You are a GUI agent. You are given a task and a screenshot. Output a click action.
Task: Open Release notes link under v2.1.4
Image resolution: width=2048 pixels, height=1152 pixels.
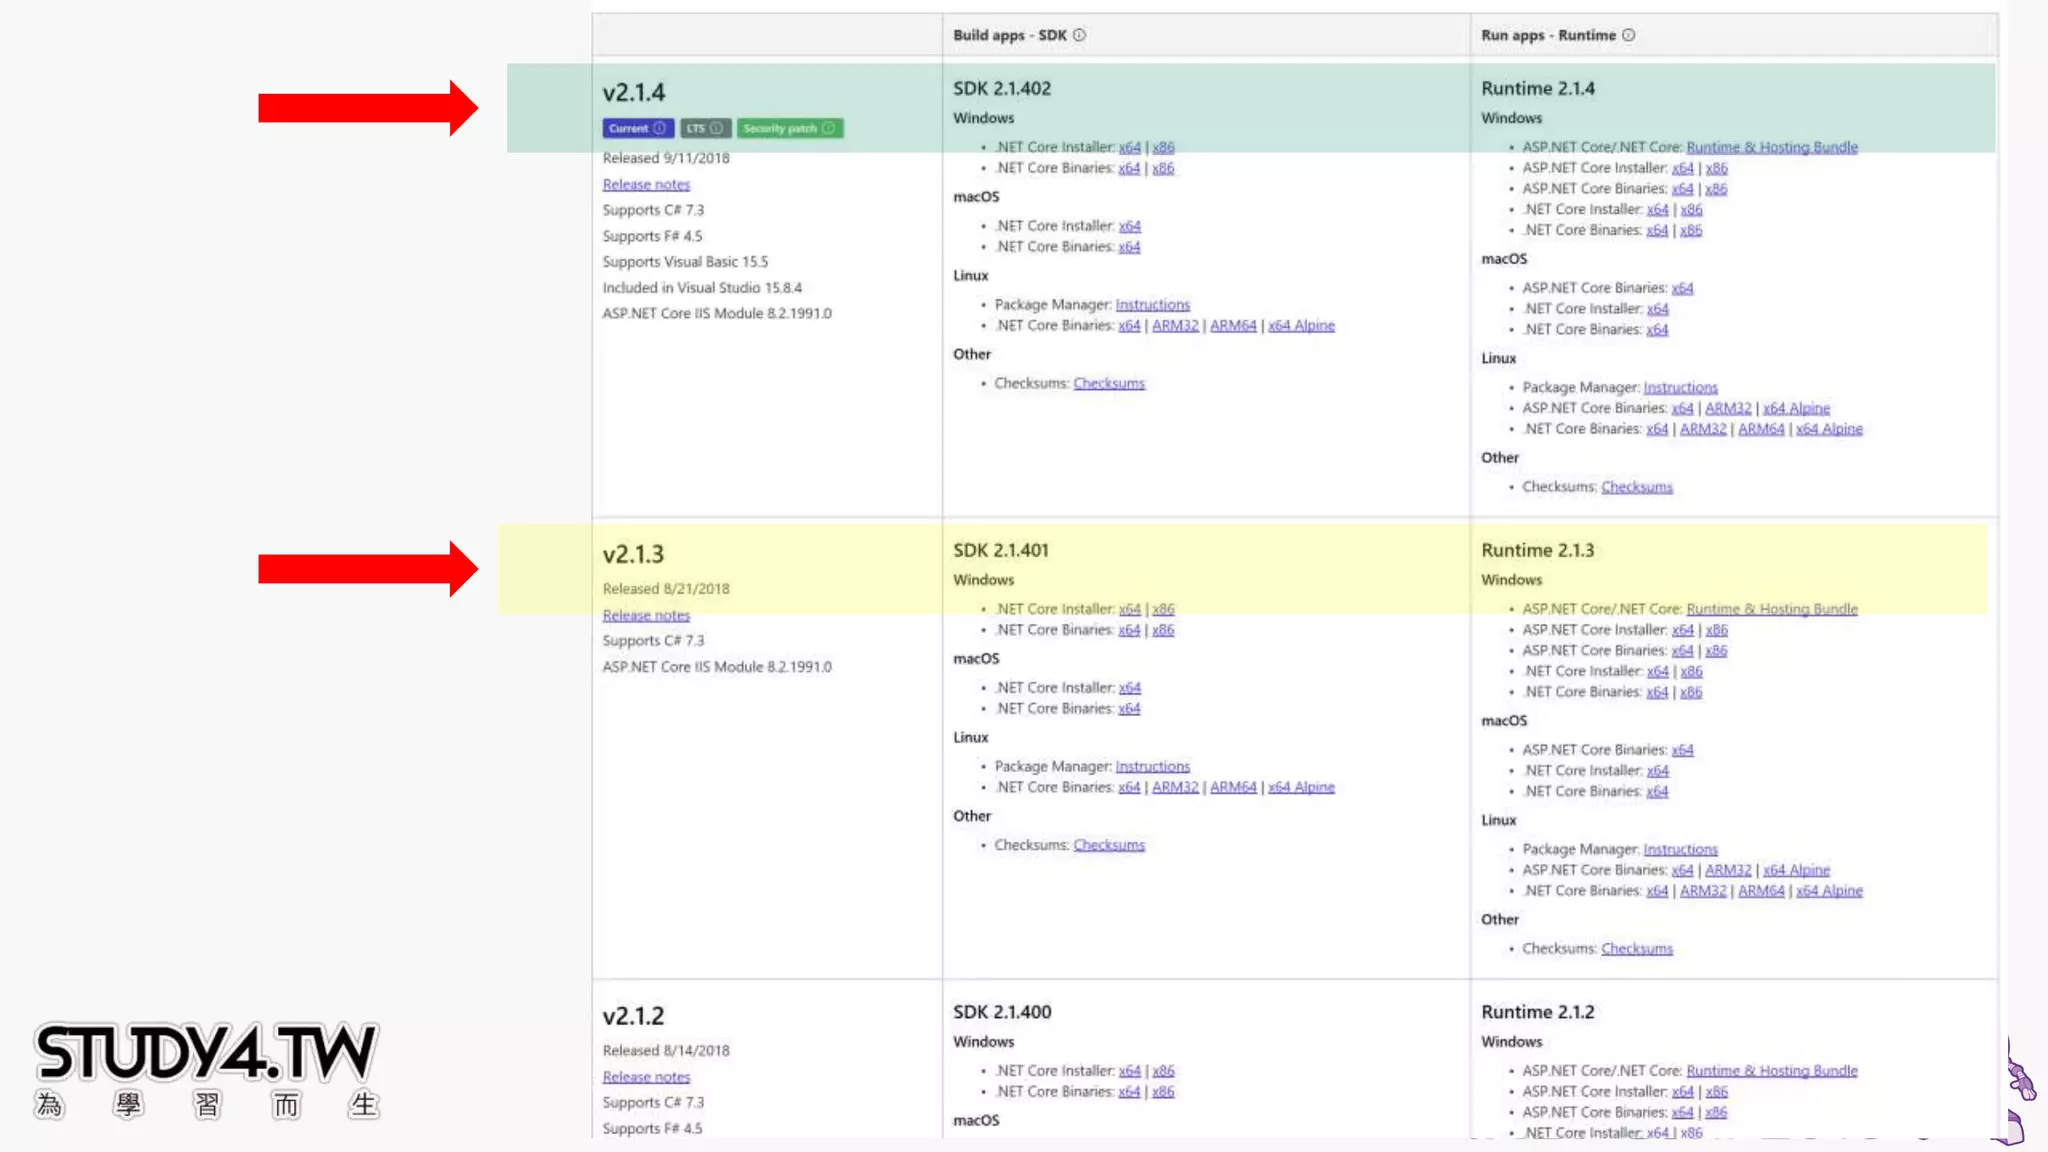[x=646, y=185]
